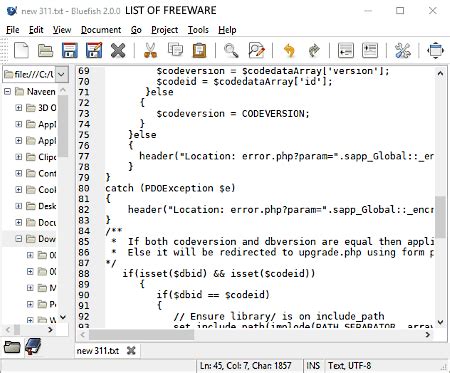Expand the Cool folder node
450x373 pixels.
[19, 189]
